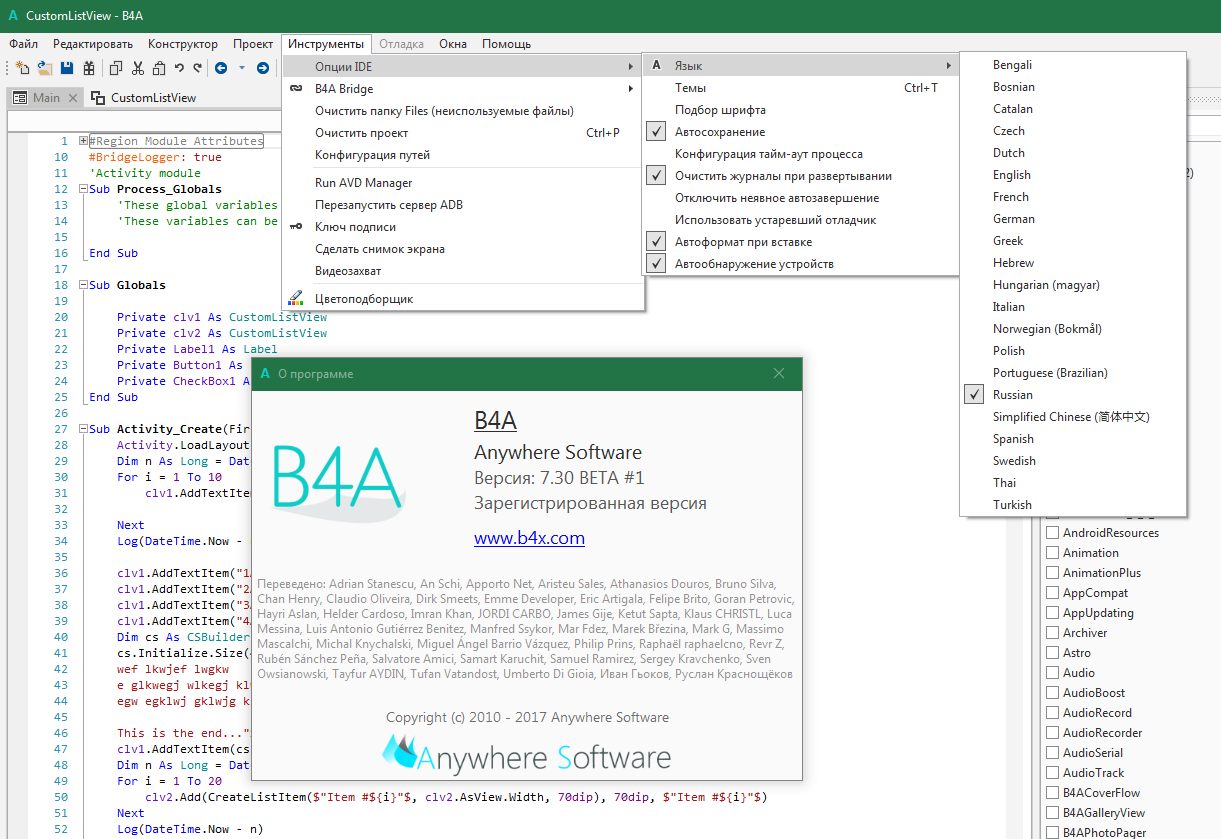Open the Проект menu
Image resolution: width=1221 pixels, height=839 pixels.
pyautogui.click(x=253, y=44)
